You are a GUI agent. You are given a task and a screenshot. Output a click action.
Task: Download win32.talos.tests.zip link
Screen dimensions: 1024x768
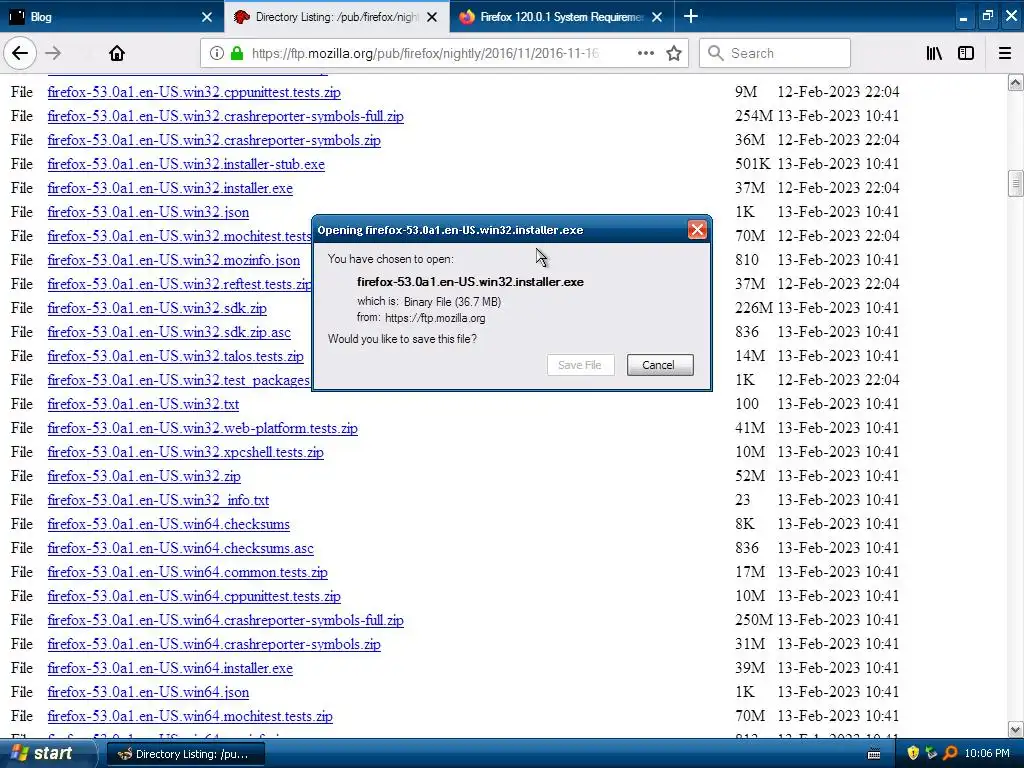tap(176, 357)
